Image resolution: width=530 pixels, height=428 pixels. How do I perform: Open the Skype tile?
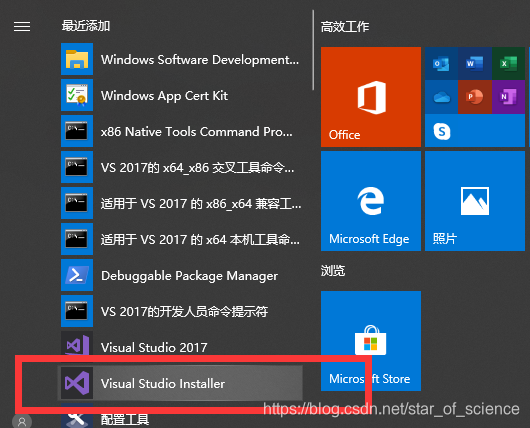475,130
